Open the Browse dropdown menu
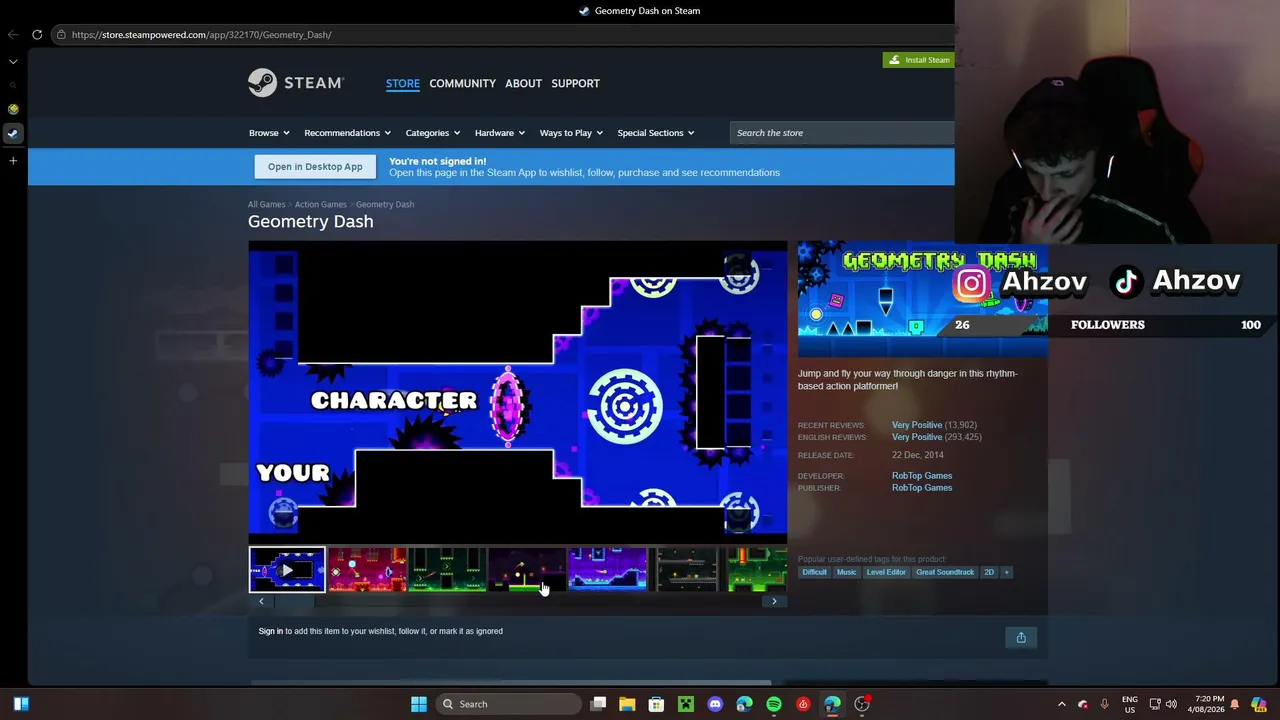Image resolution: width=1280 pixels, height=720 pixels. [269, 133]
